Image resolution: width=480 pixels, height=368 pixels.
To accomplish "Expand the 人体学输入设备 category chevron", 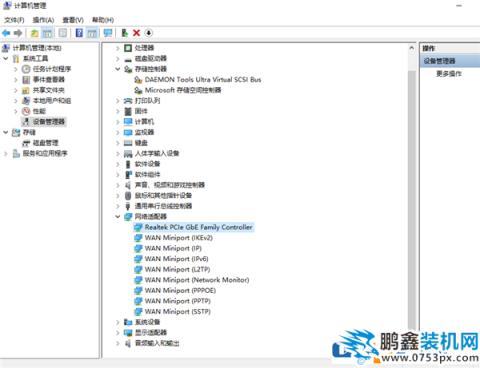I will tap(118, 154).
